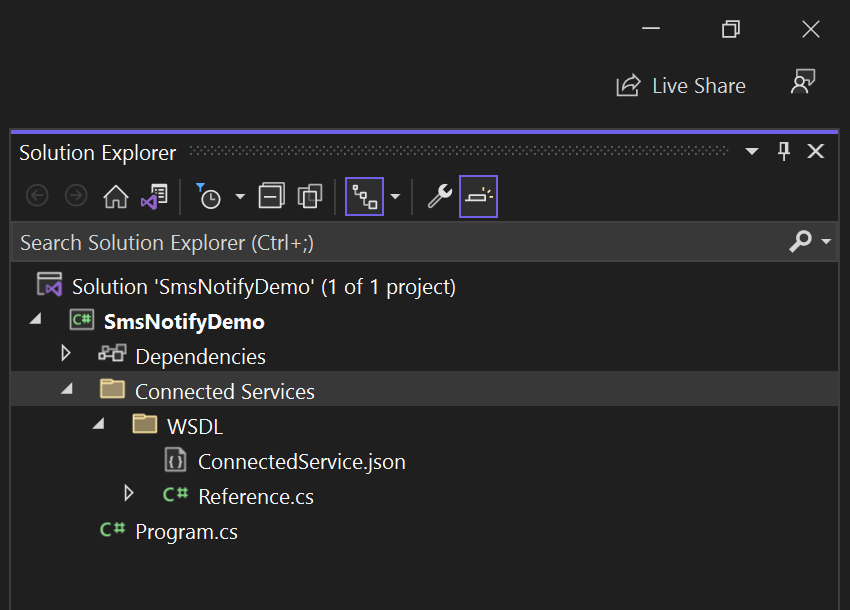
Task: Toggle Track Active Item view button
Action: [x=364, y=197]
